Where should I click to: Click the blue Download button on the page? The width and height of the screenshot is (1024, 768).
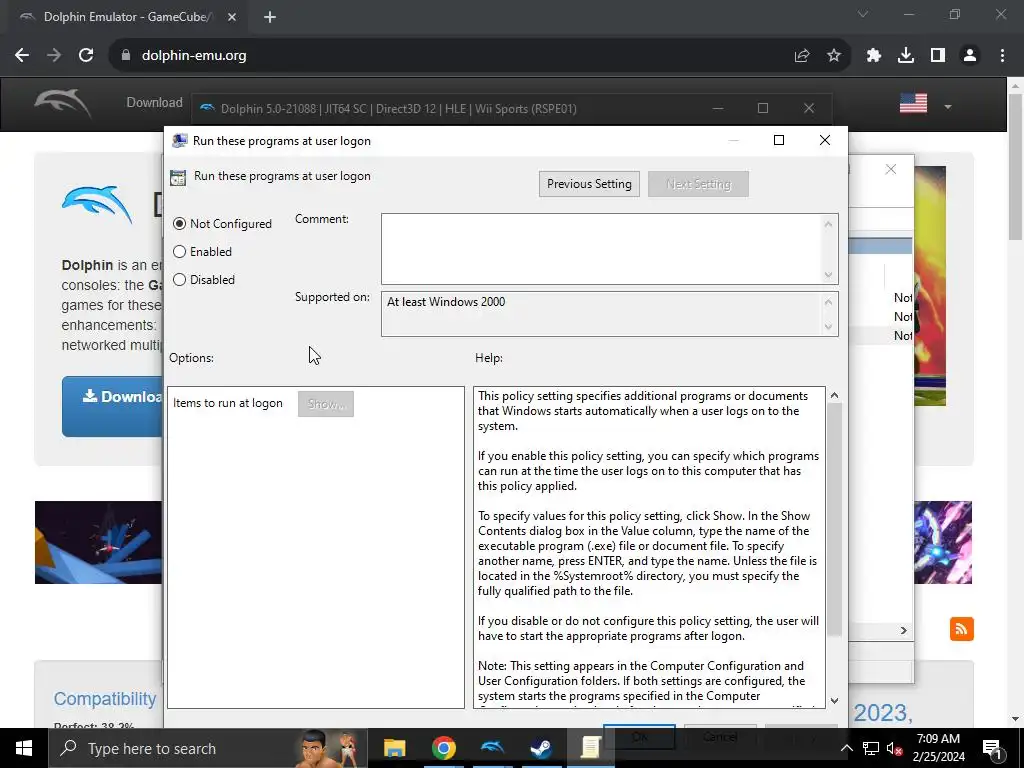point(112,406)
